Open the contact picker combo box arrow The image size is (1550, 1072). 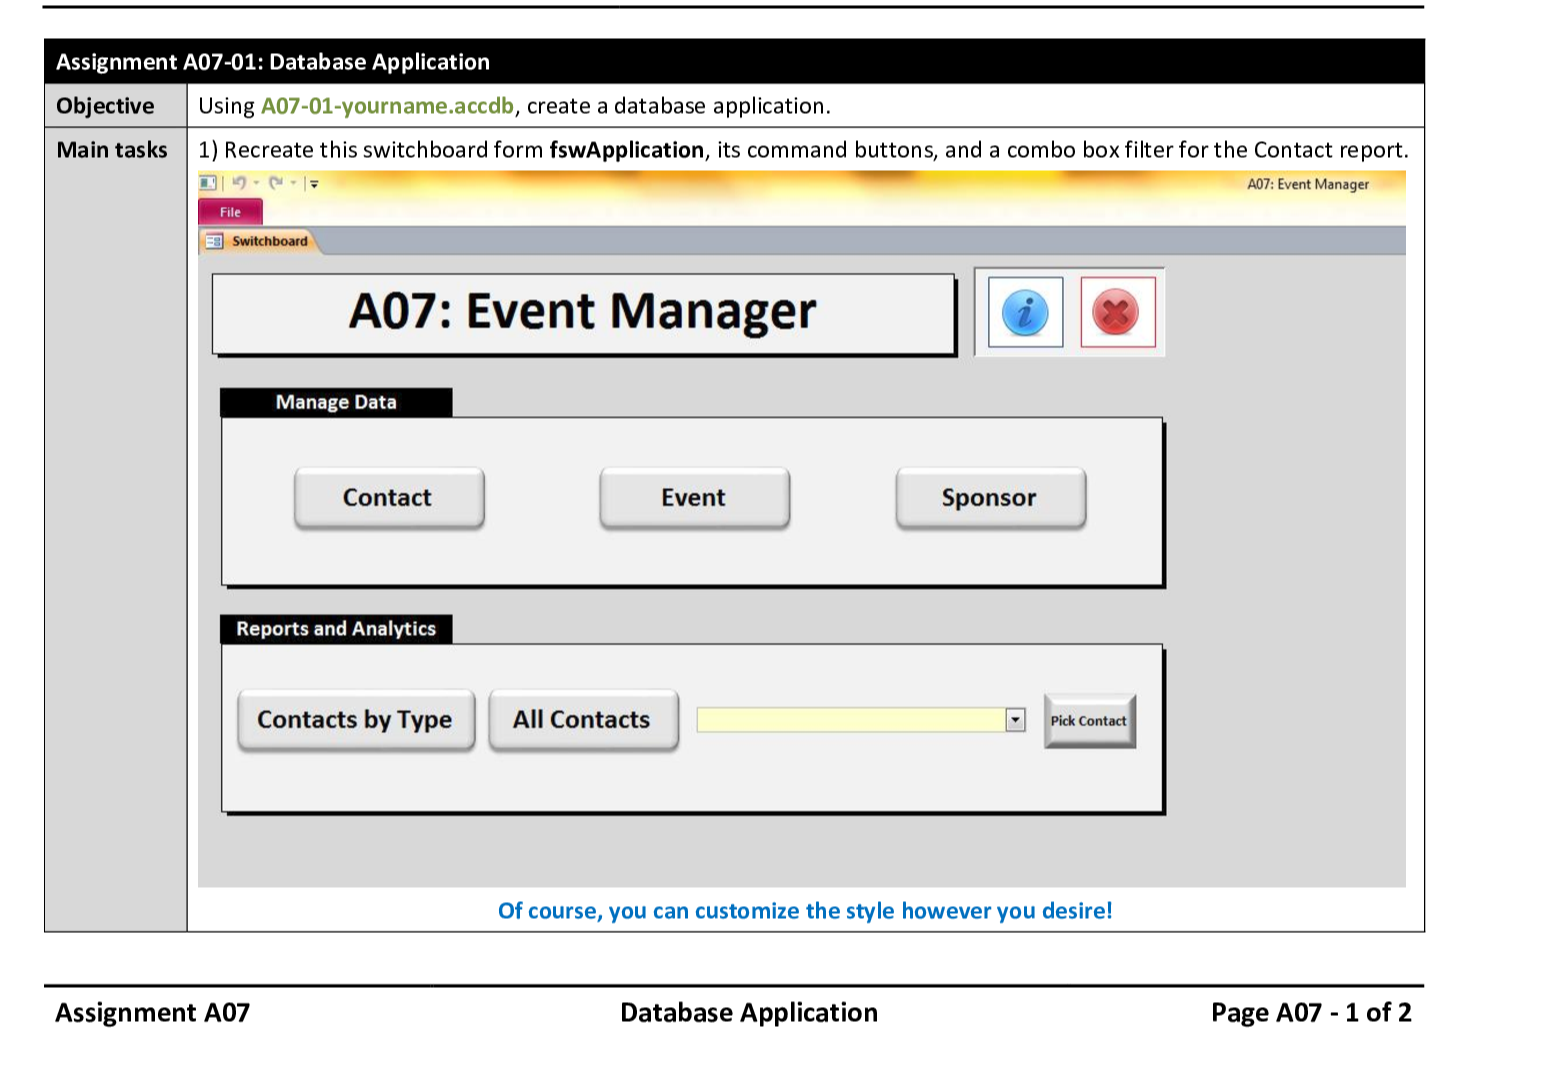[1015, 720]
